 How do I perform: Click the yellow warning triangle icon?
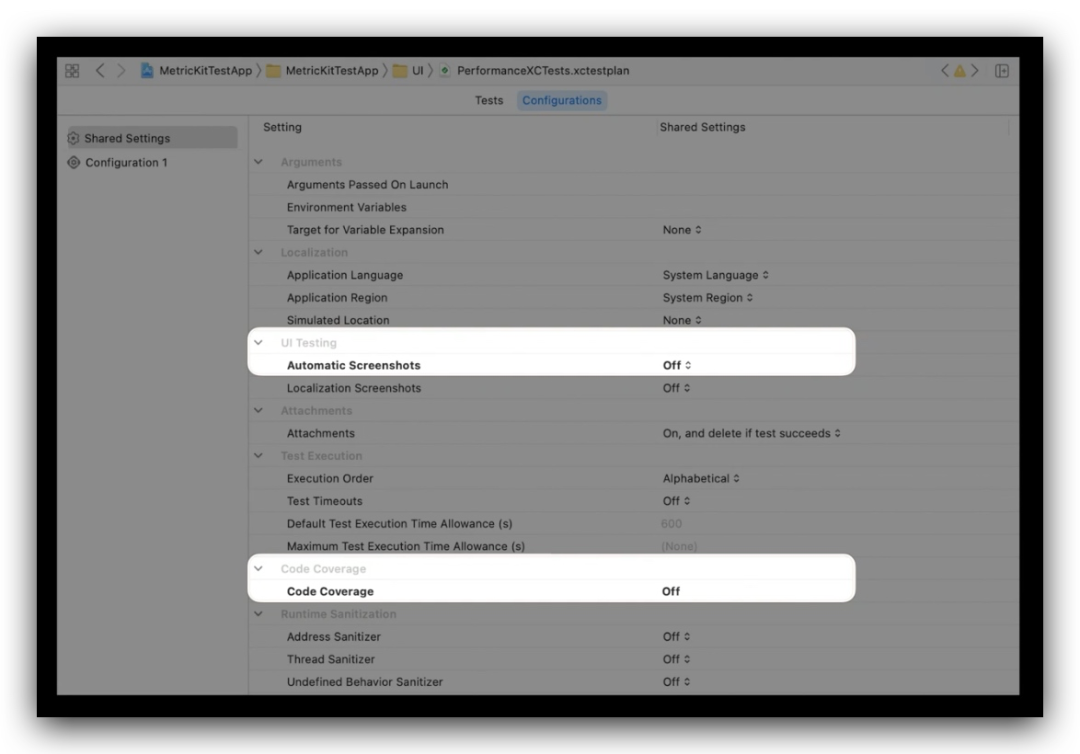959,71
